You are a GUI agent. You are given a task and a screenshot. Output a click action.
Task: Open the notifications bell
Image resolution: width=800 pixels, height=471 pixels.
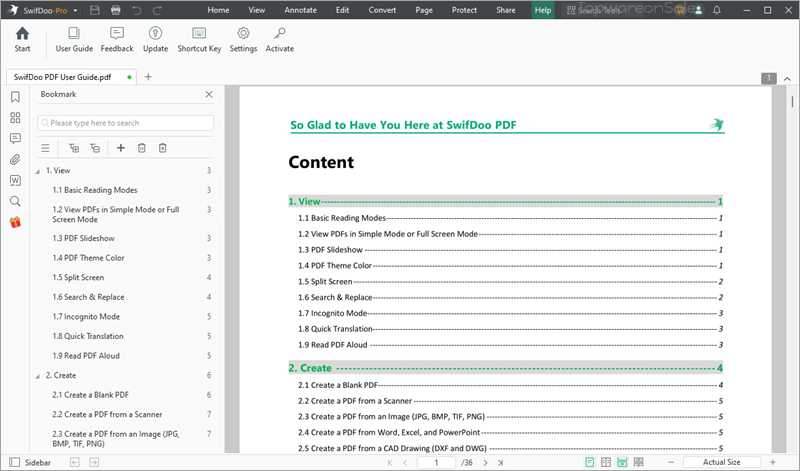click(717, 10)
